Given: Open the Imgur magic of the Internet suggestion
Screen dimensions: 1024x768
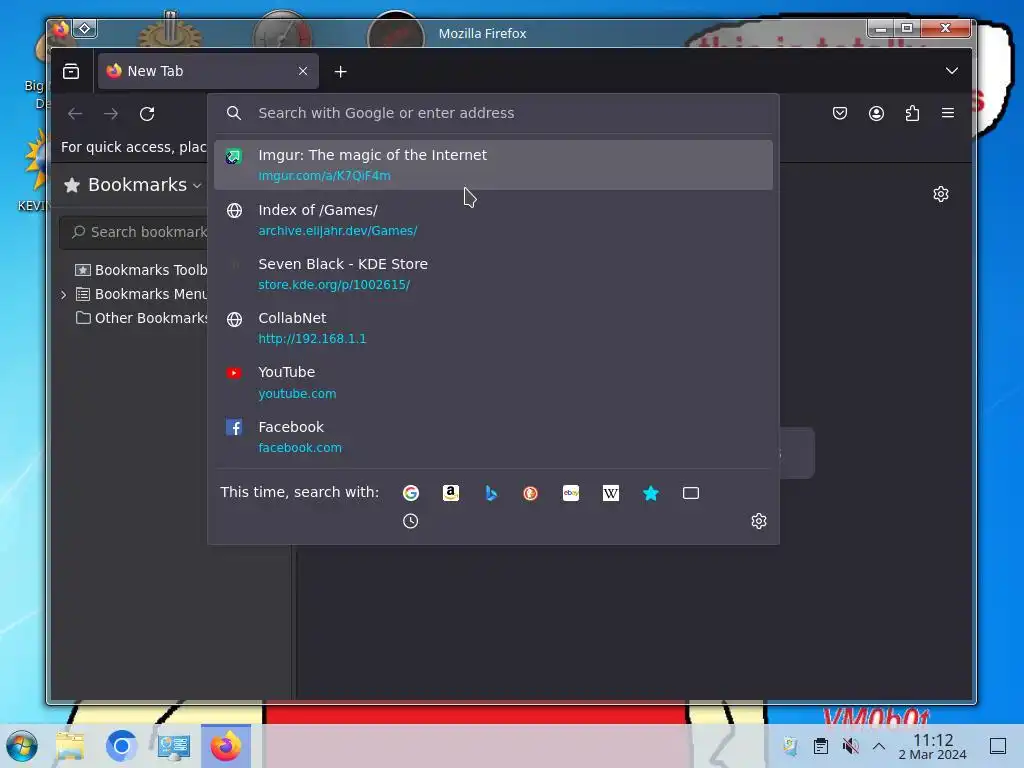Looking at the screenshot, I should pos(493,165).
